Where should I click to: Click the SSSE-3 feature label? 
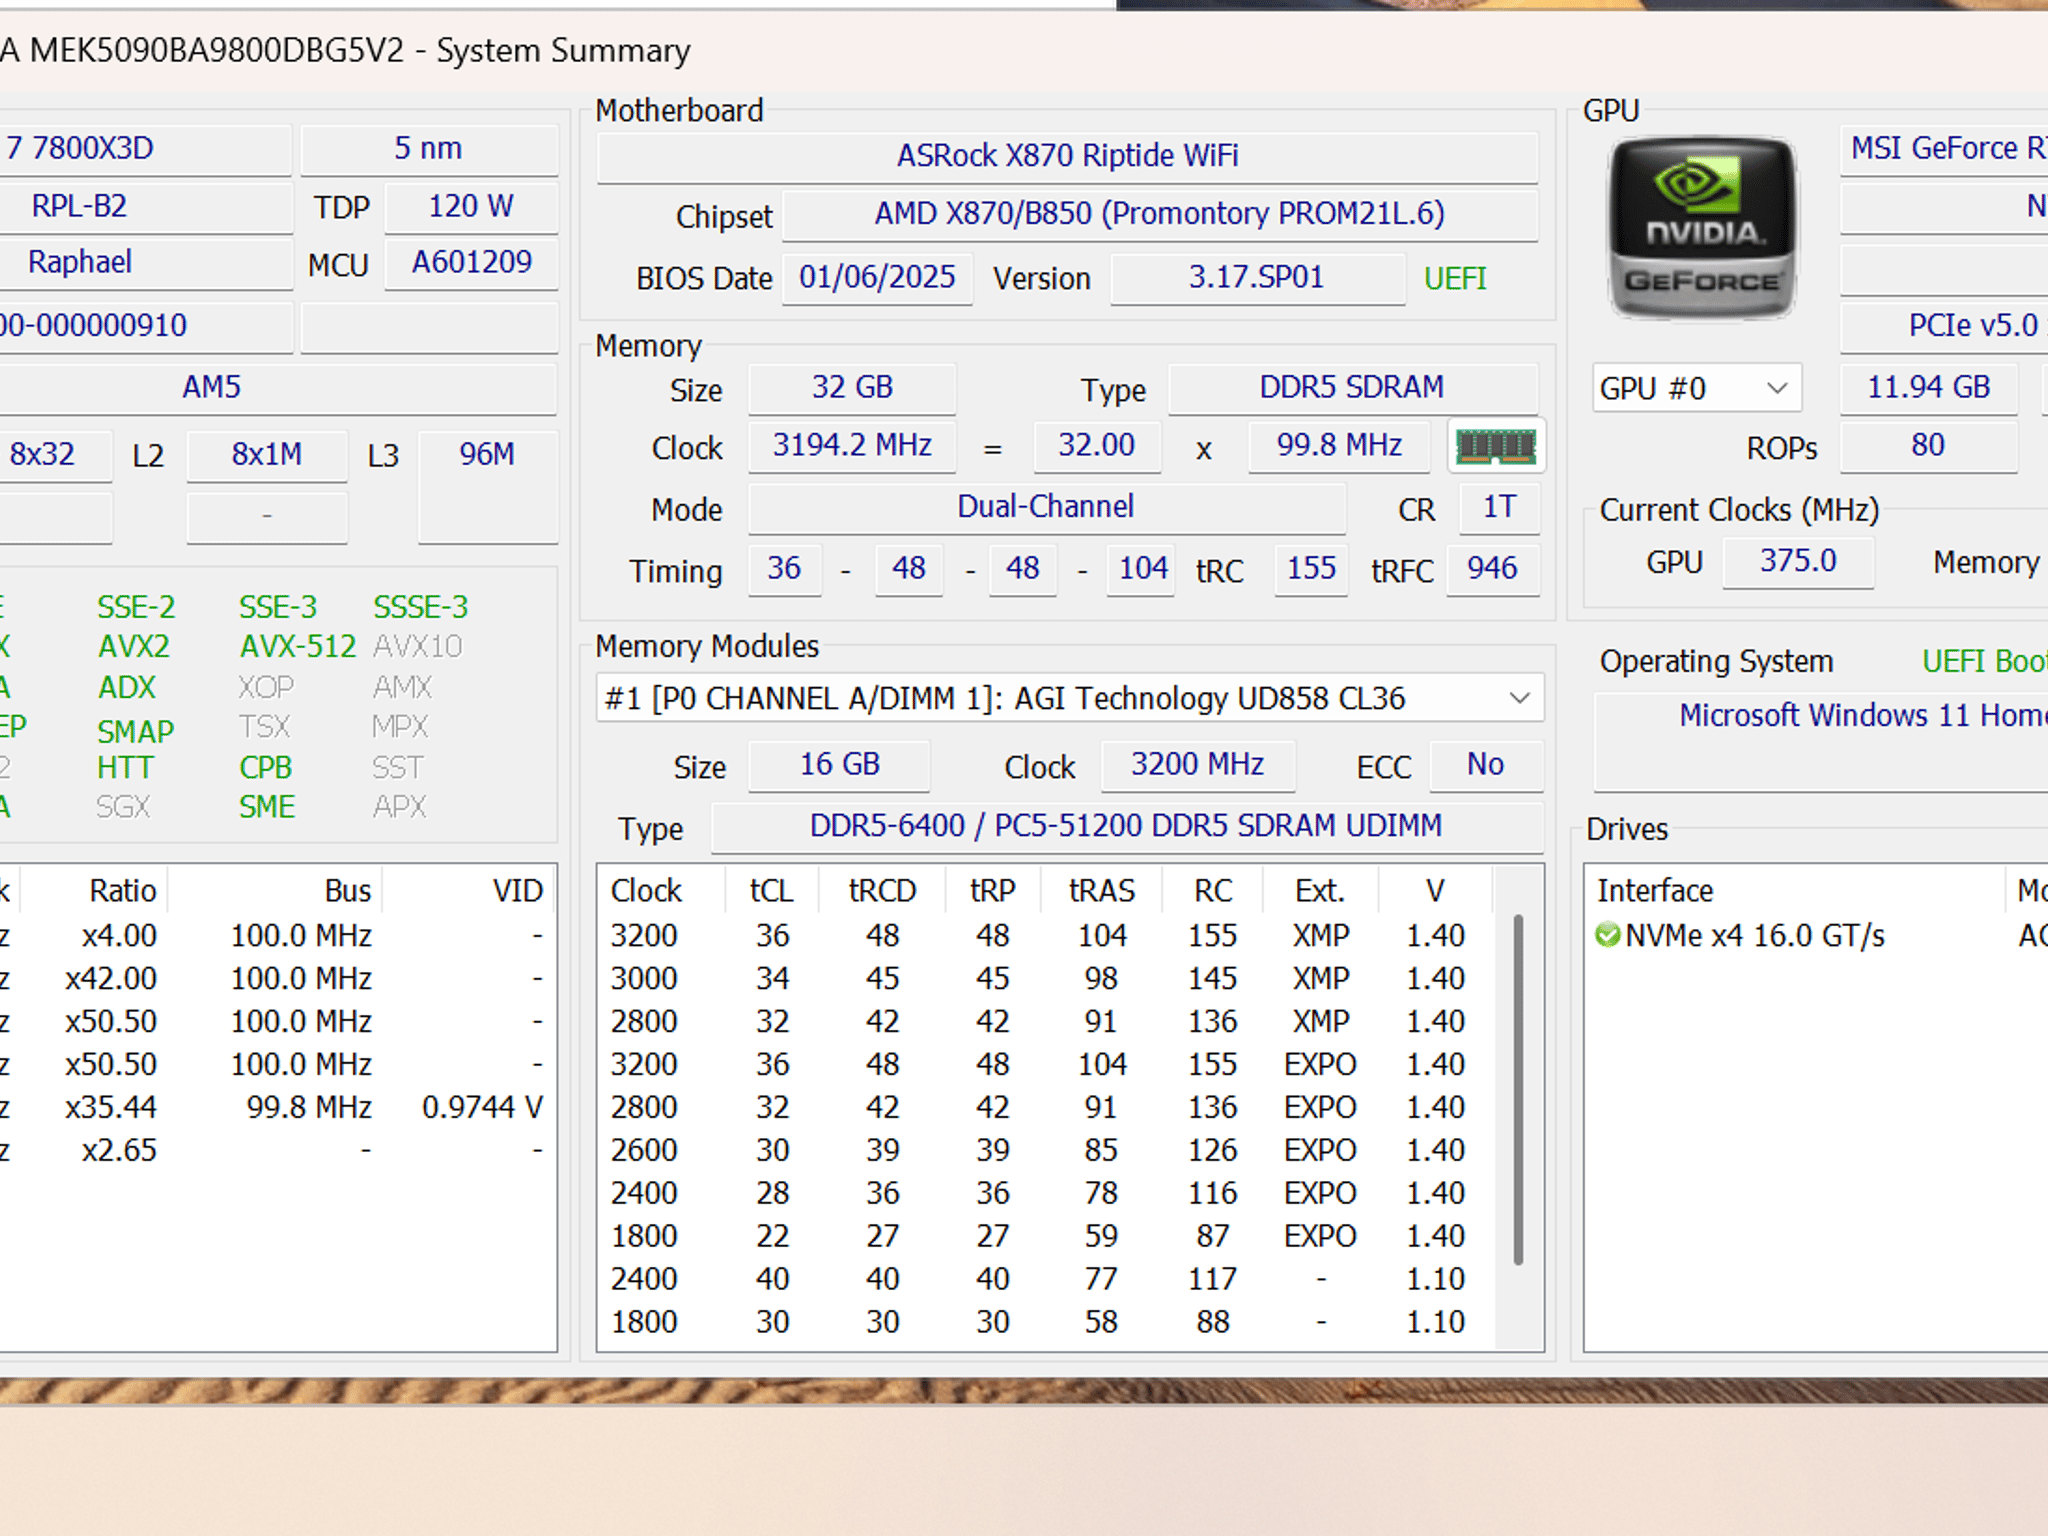click(x=421, y=607)
